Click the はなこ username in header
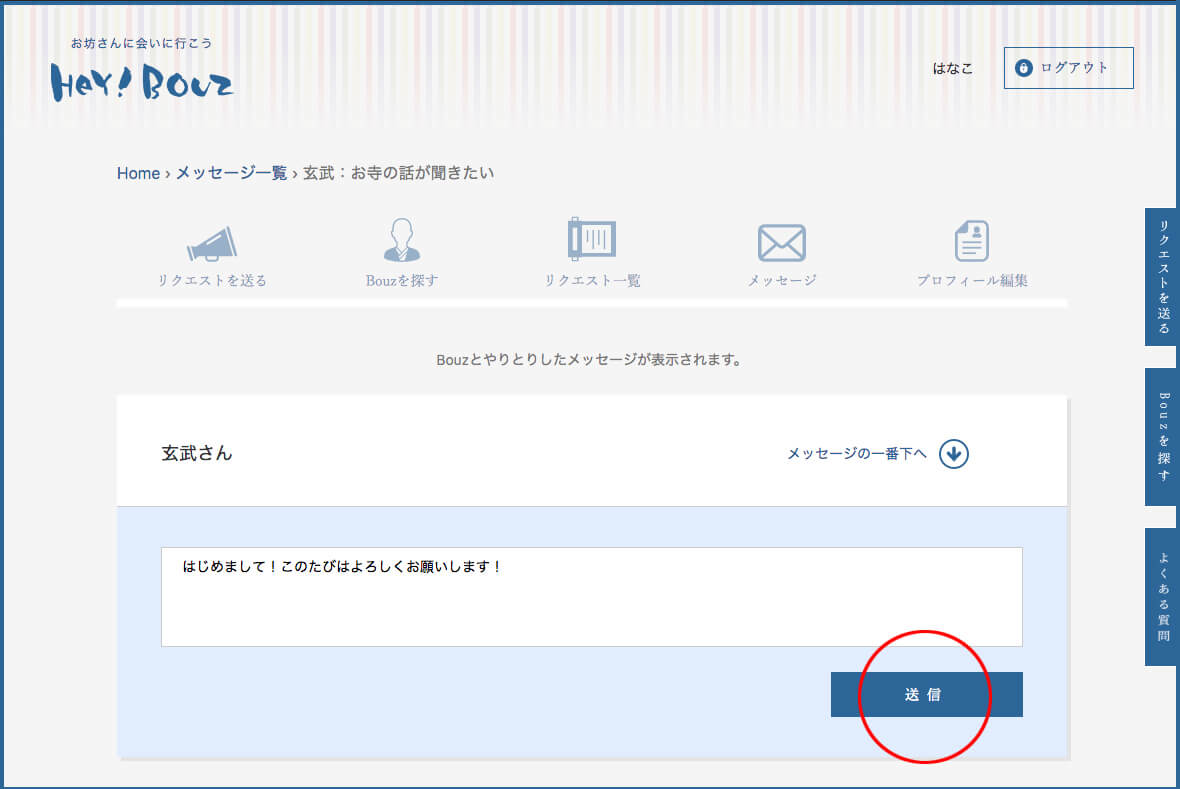Image resolution: width=1180 pixels, height=789 pixels. click(952, 69)
